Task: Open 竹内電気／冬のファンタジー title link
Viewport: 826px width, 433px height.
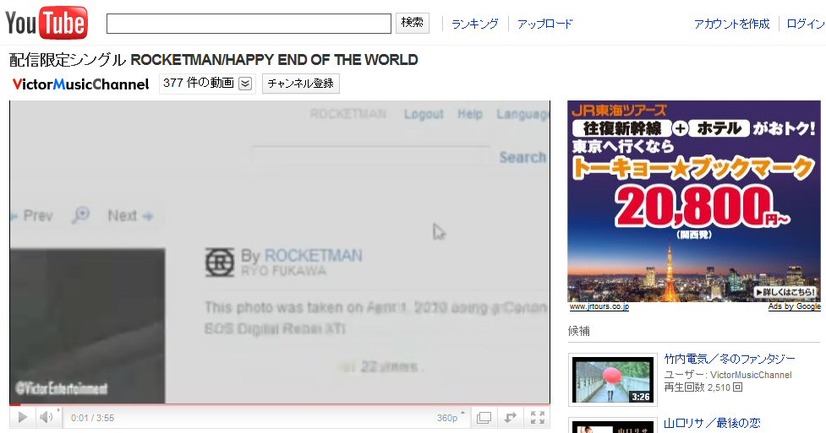Action: pos(730,359)
